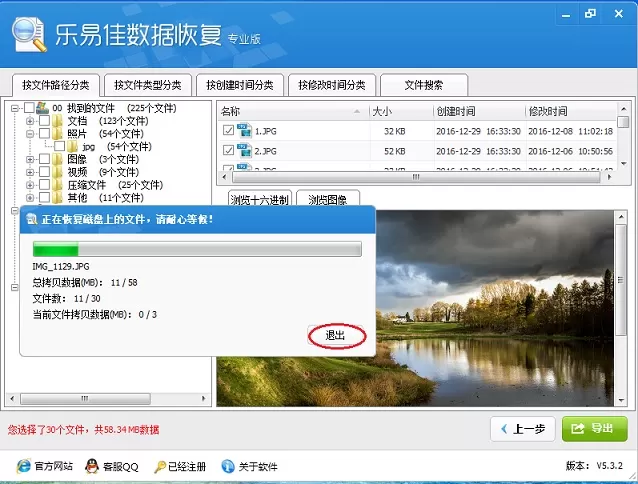Click the recovery dialog title icon
This screenshot has height=484, width=638.
pos(32,219)
